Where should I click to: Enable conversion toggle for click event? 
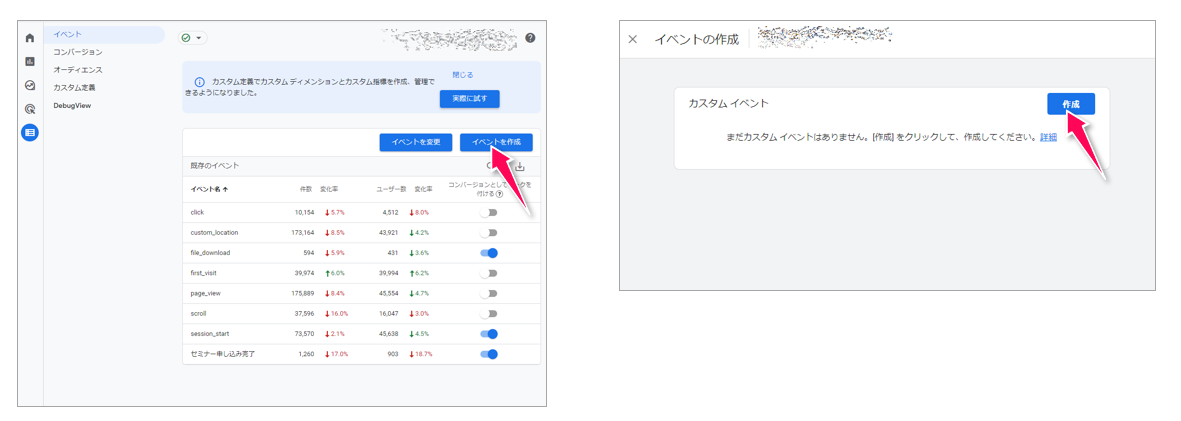pyautogui.click(x=488, y=213)
